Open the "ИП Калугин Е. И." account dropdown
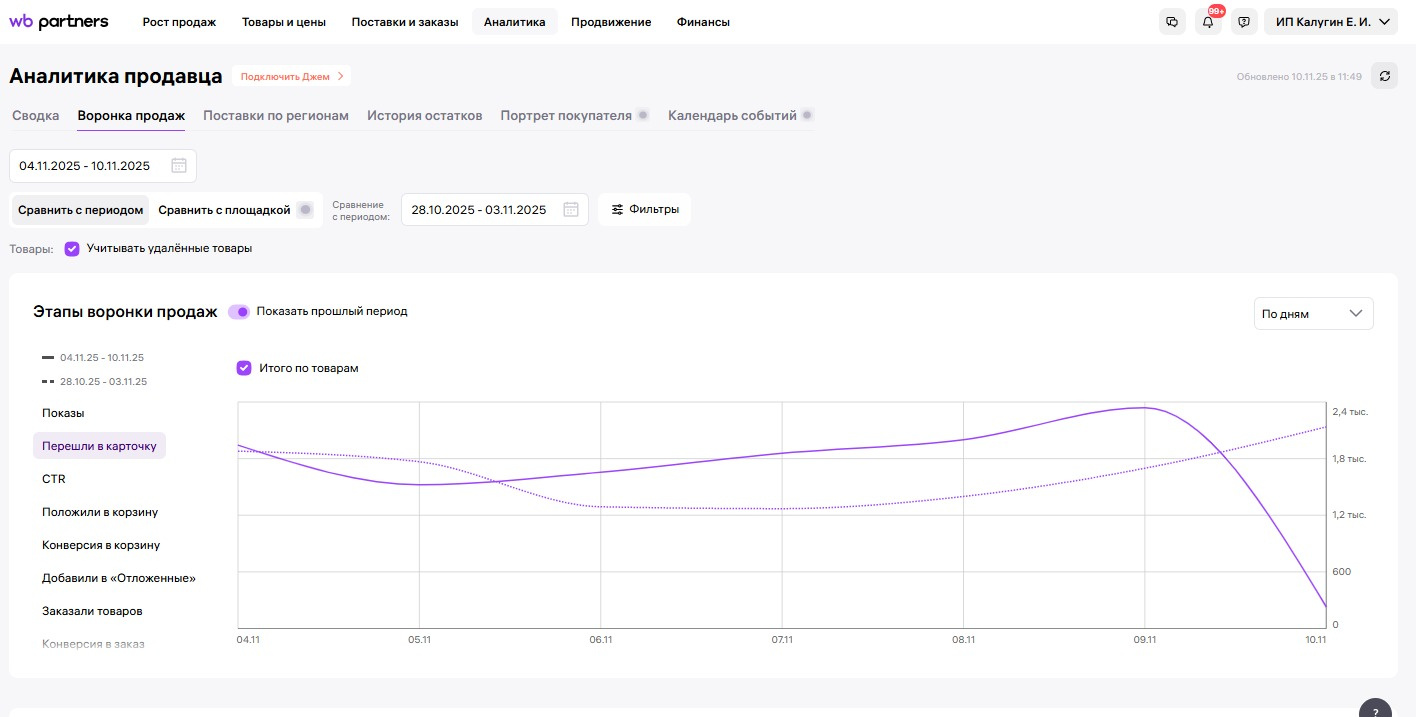This screenshot has height=717, width=1416. click(x=1330, y=22)
